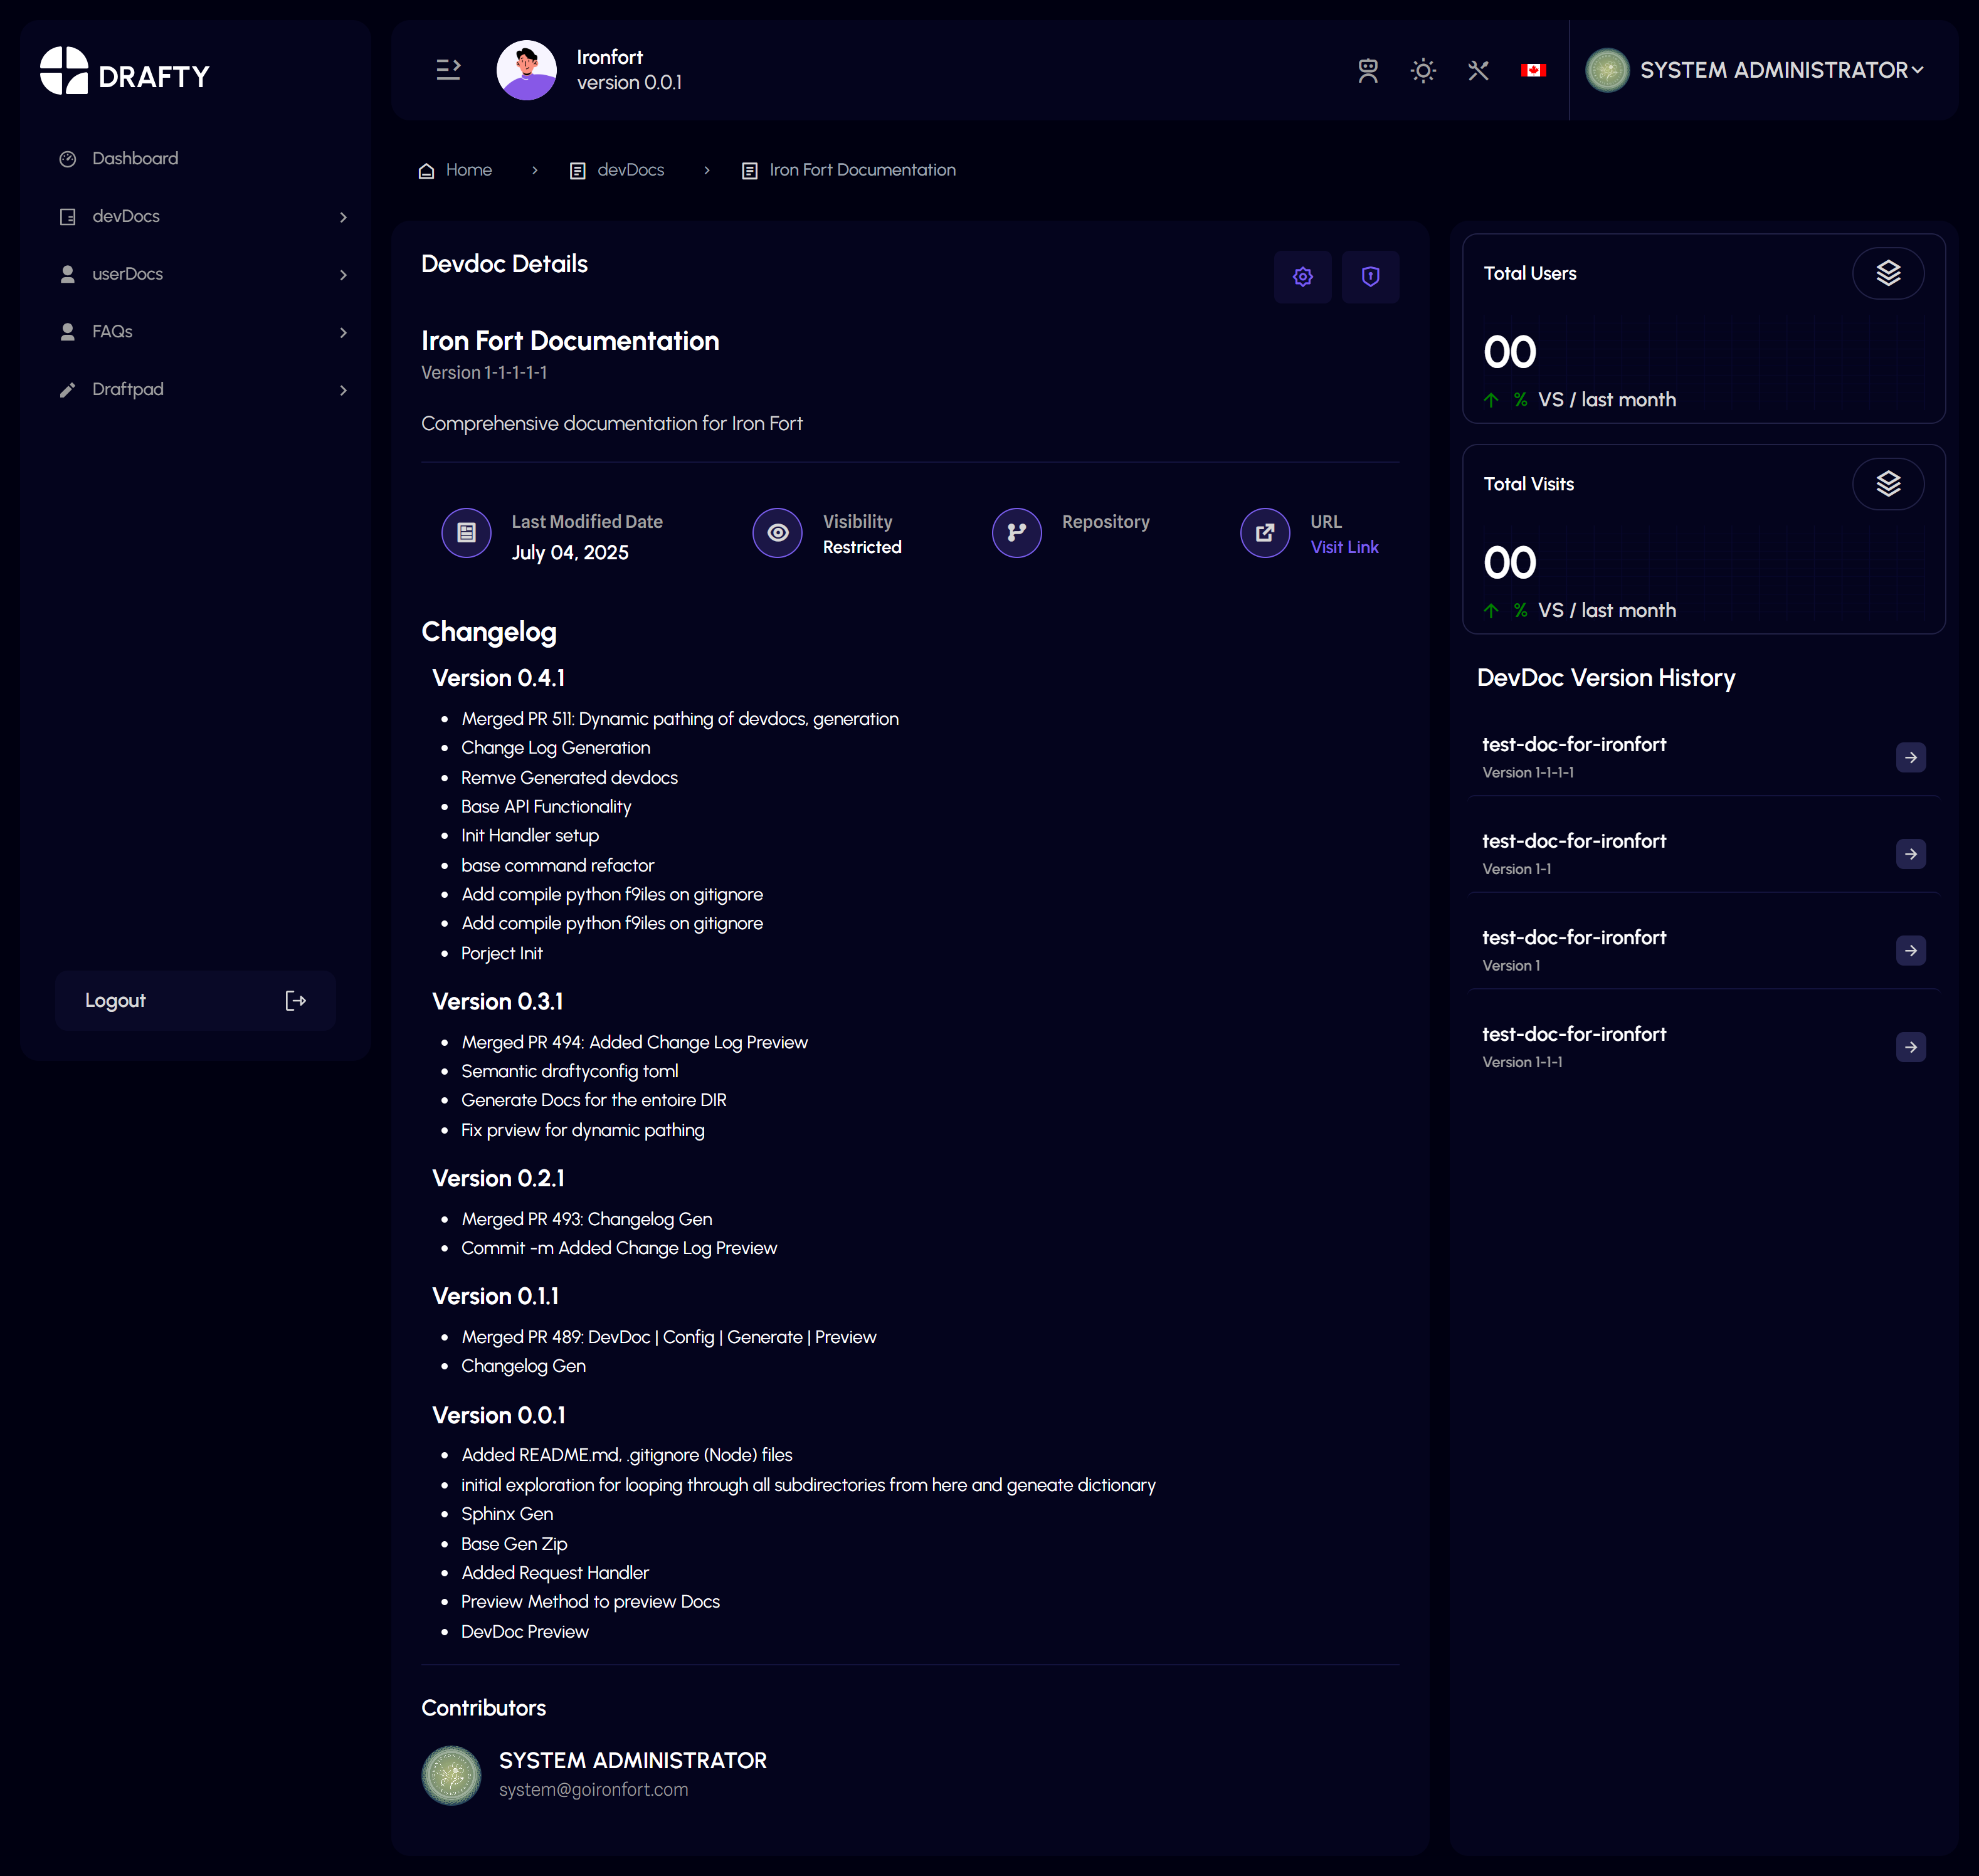Click the Visibility eye icon
Screen dimensions: 1979x1876
777,533
